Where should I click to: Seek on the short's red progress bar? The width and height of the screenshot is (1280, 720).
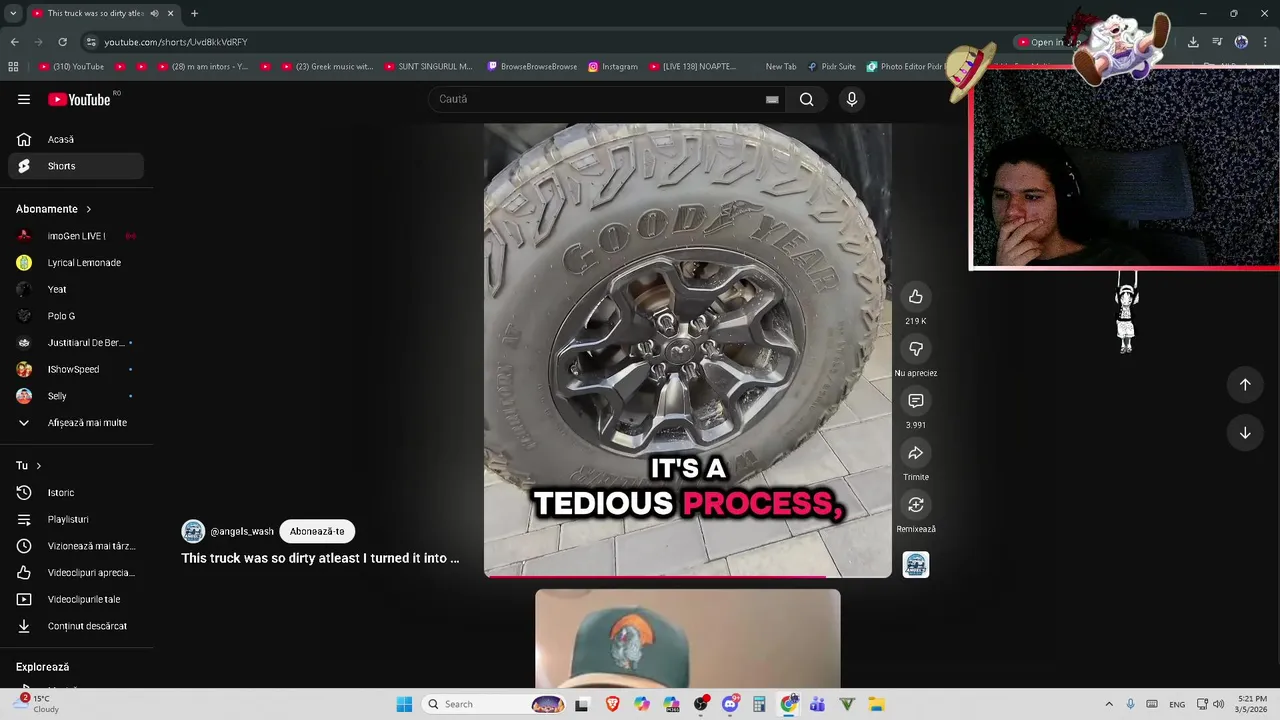[x=688, y=576]
